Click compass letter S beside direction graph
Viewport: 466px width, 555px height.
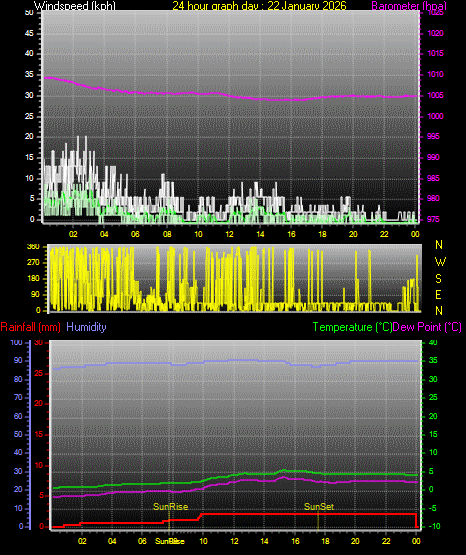pos(438,279)
